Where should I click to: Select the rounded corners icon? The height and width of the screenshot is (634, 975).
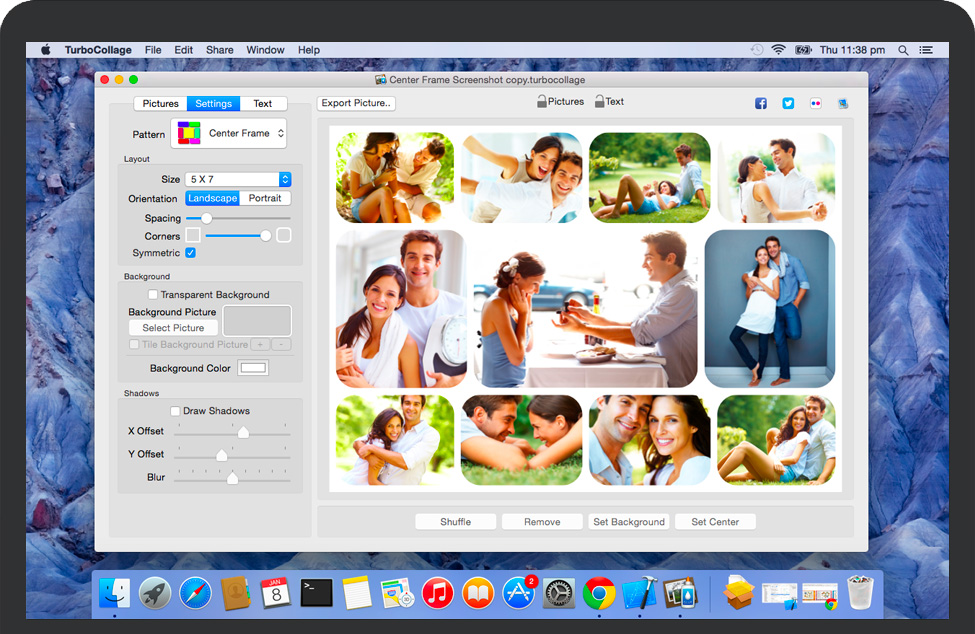[284, 236]
